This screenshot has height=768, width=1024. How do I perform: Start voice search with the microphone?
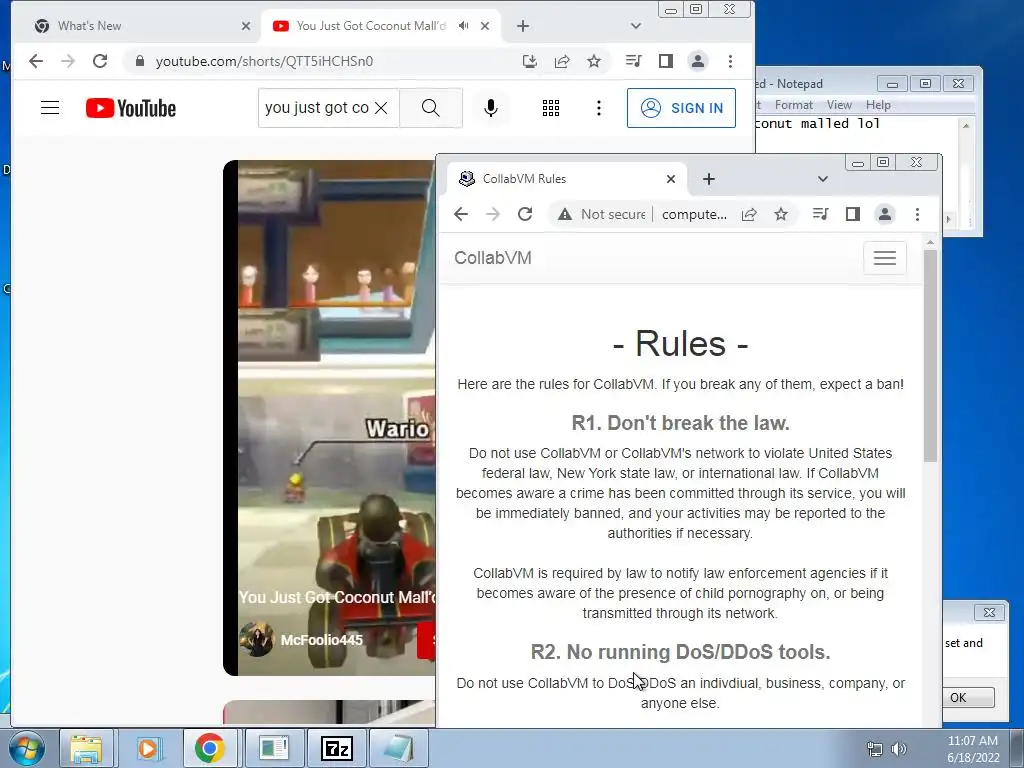[x=490, y=108]
